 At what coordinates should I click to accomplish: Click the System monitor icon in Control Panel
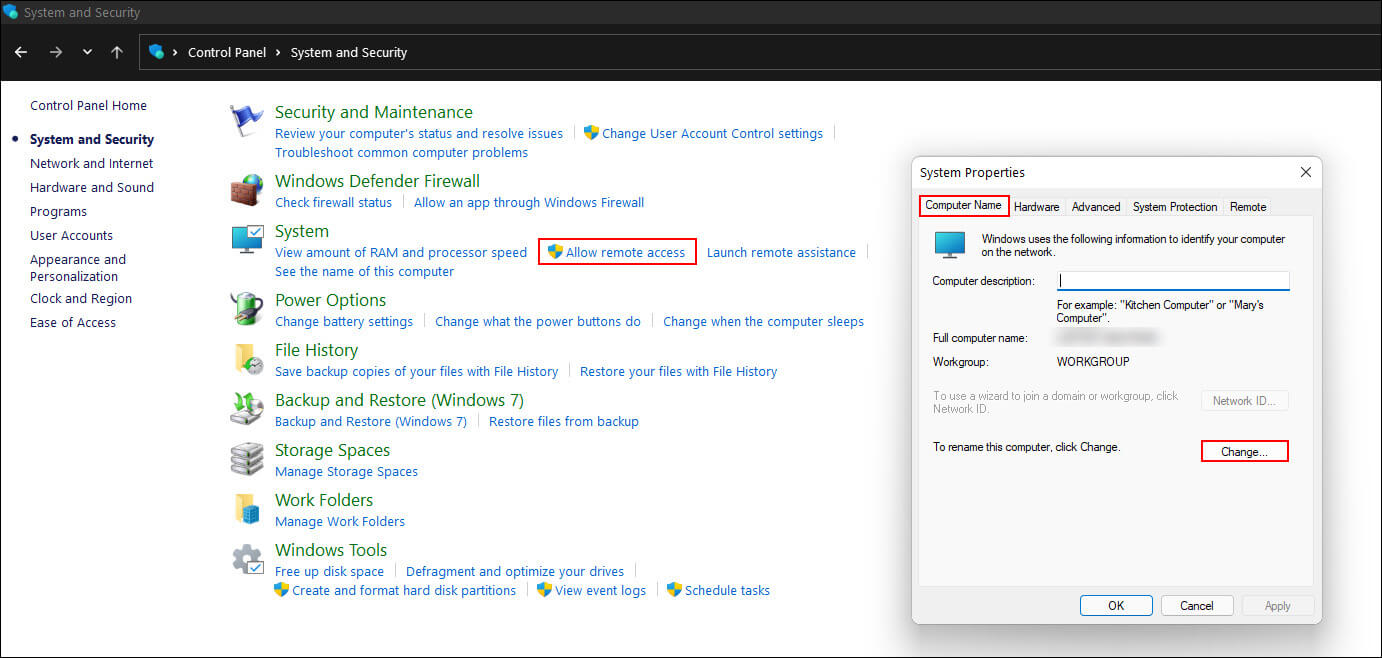(x=247, y=240)
